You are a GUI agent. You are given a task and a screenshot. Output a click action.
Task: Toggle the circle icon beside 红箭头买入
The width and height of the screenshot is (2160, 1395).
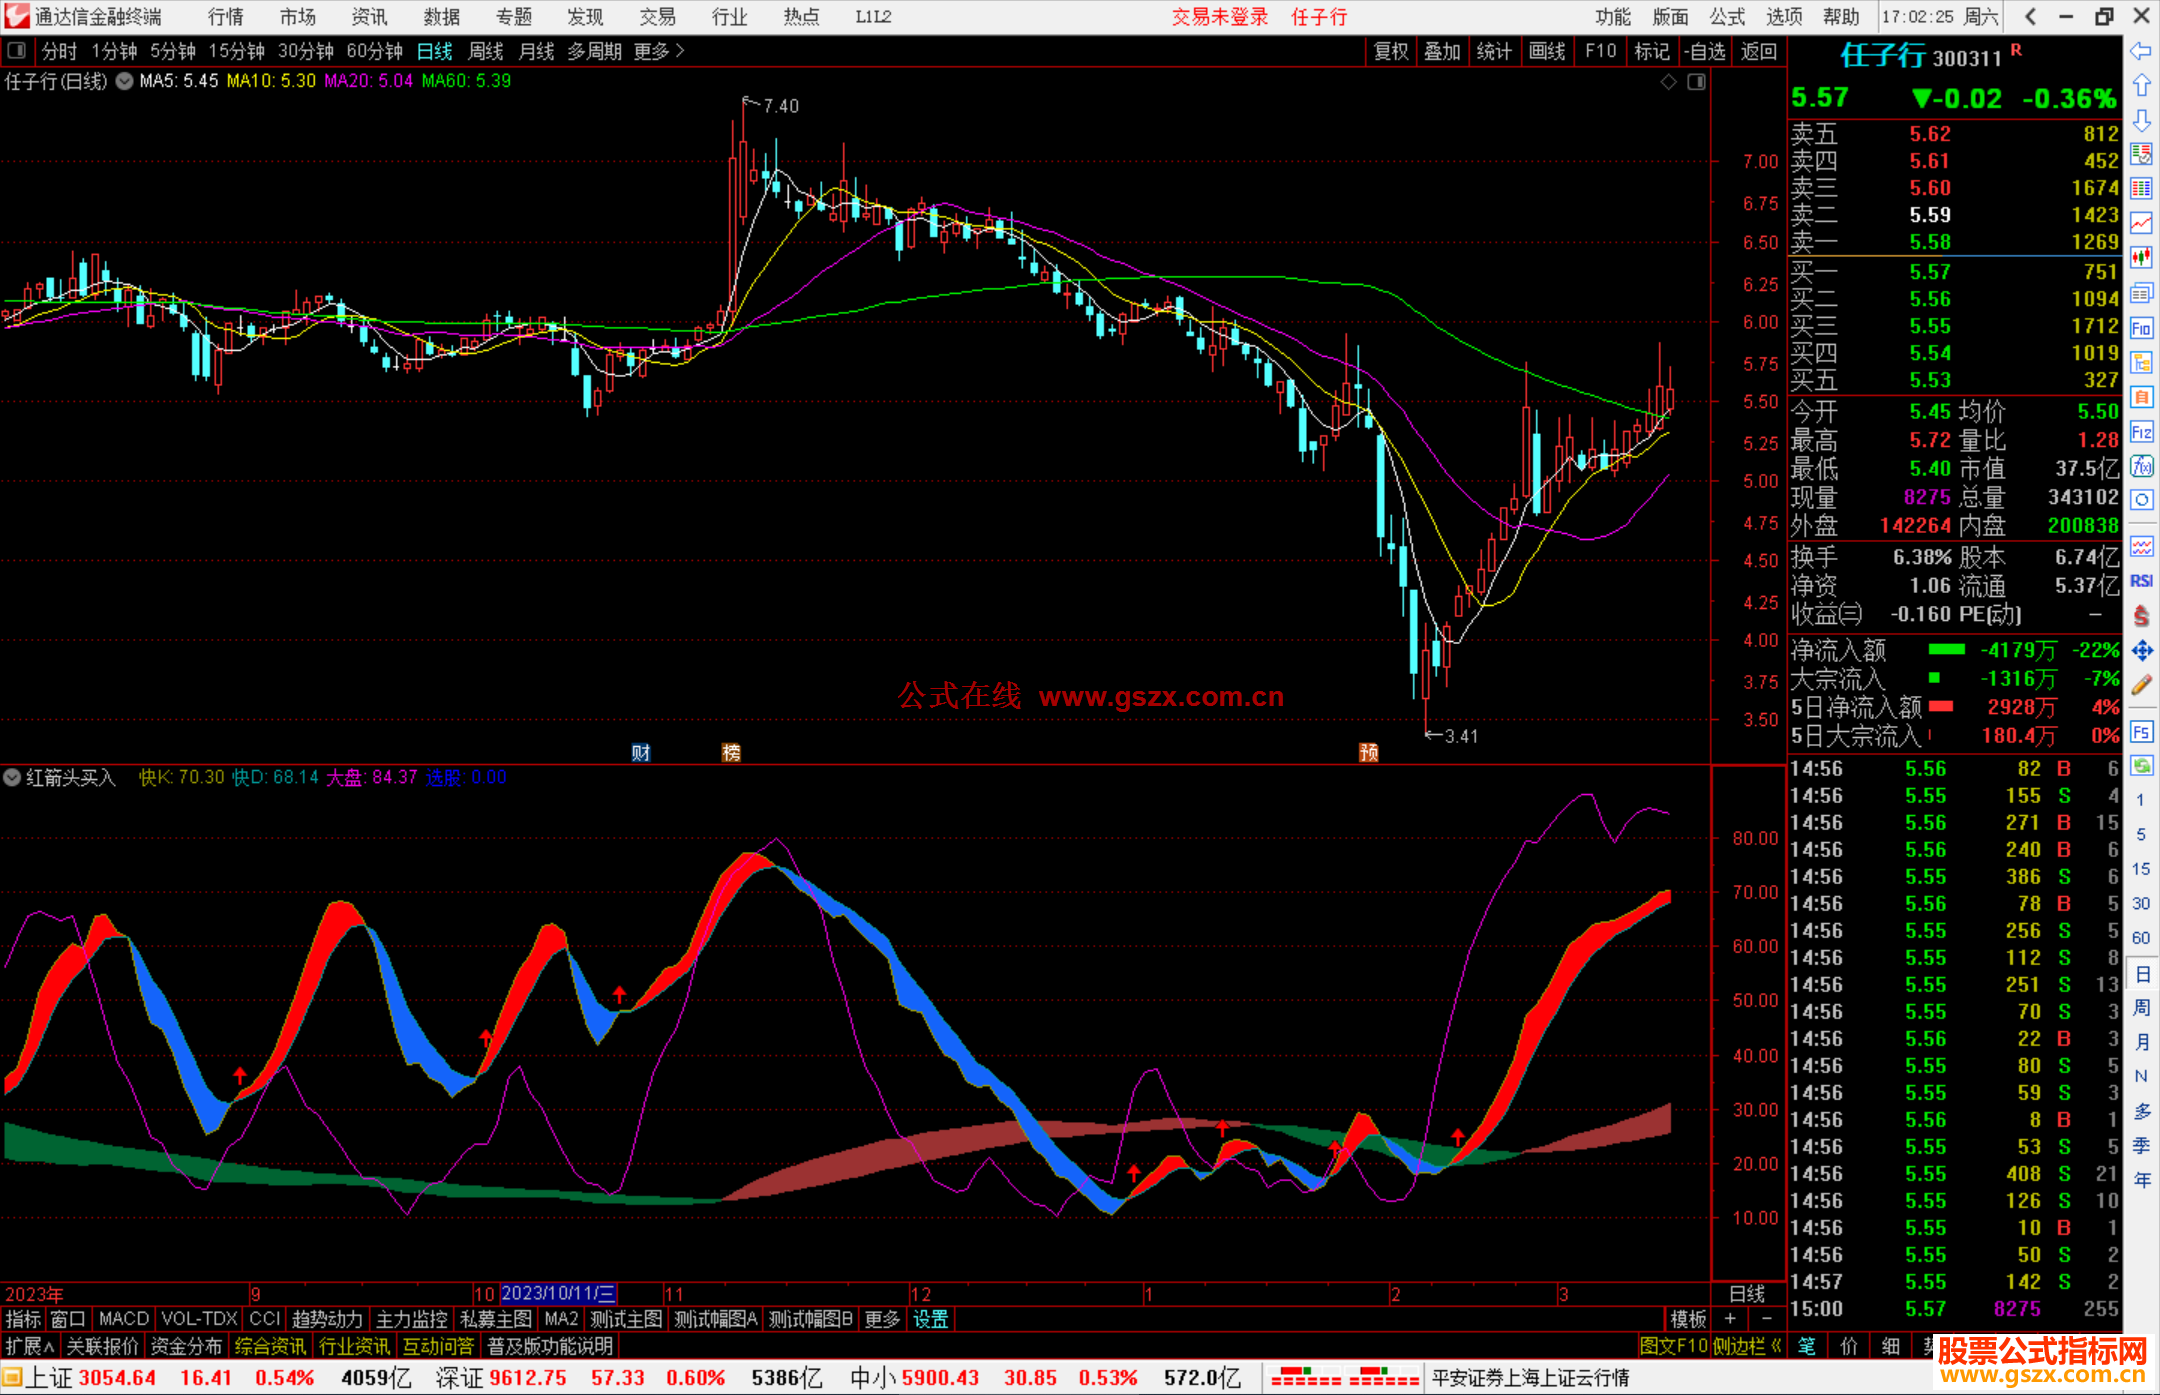click(12, 777)
